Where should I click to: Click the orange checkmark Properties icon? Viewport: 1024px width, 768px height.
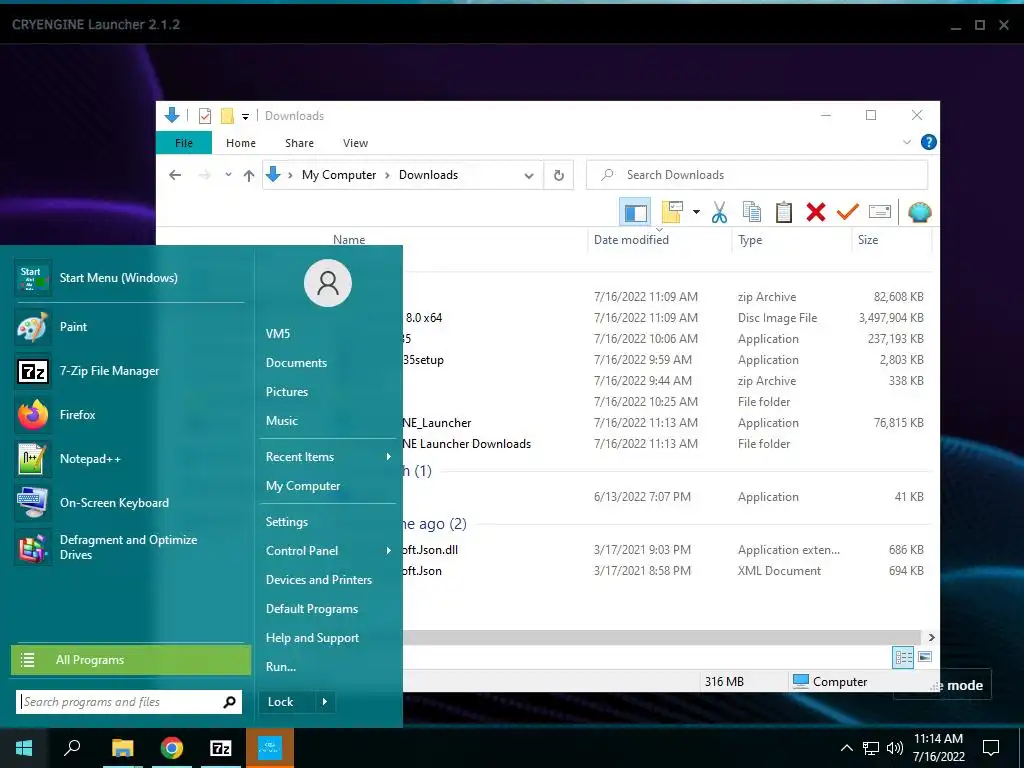pyautogui.click(x=848, y=212)
